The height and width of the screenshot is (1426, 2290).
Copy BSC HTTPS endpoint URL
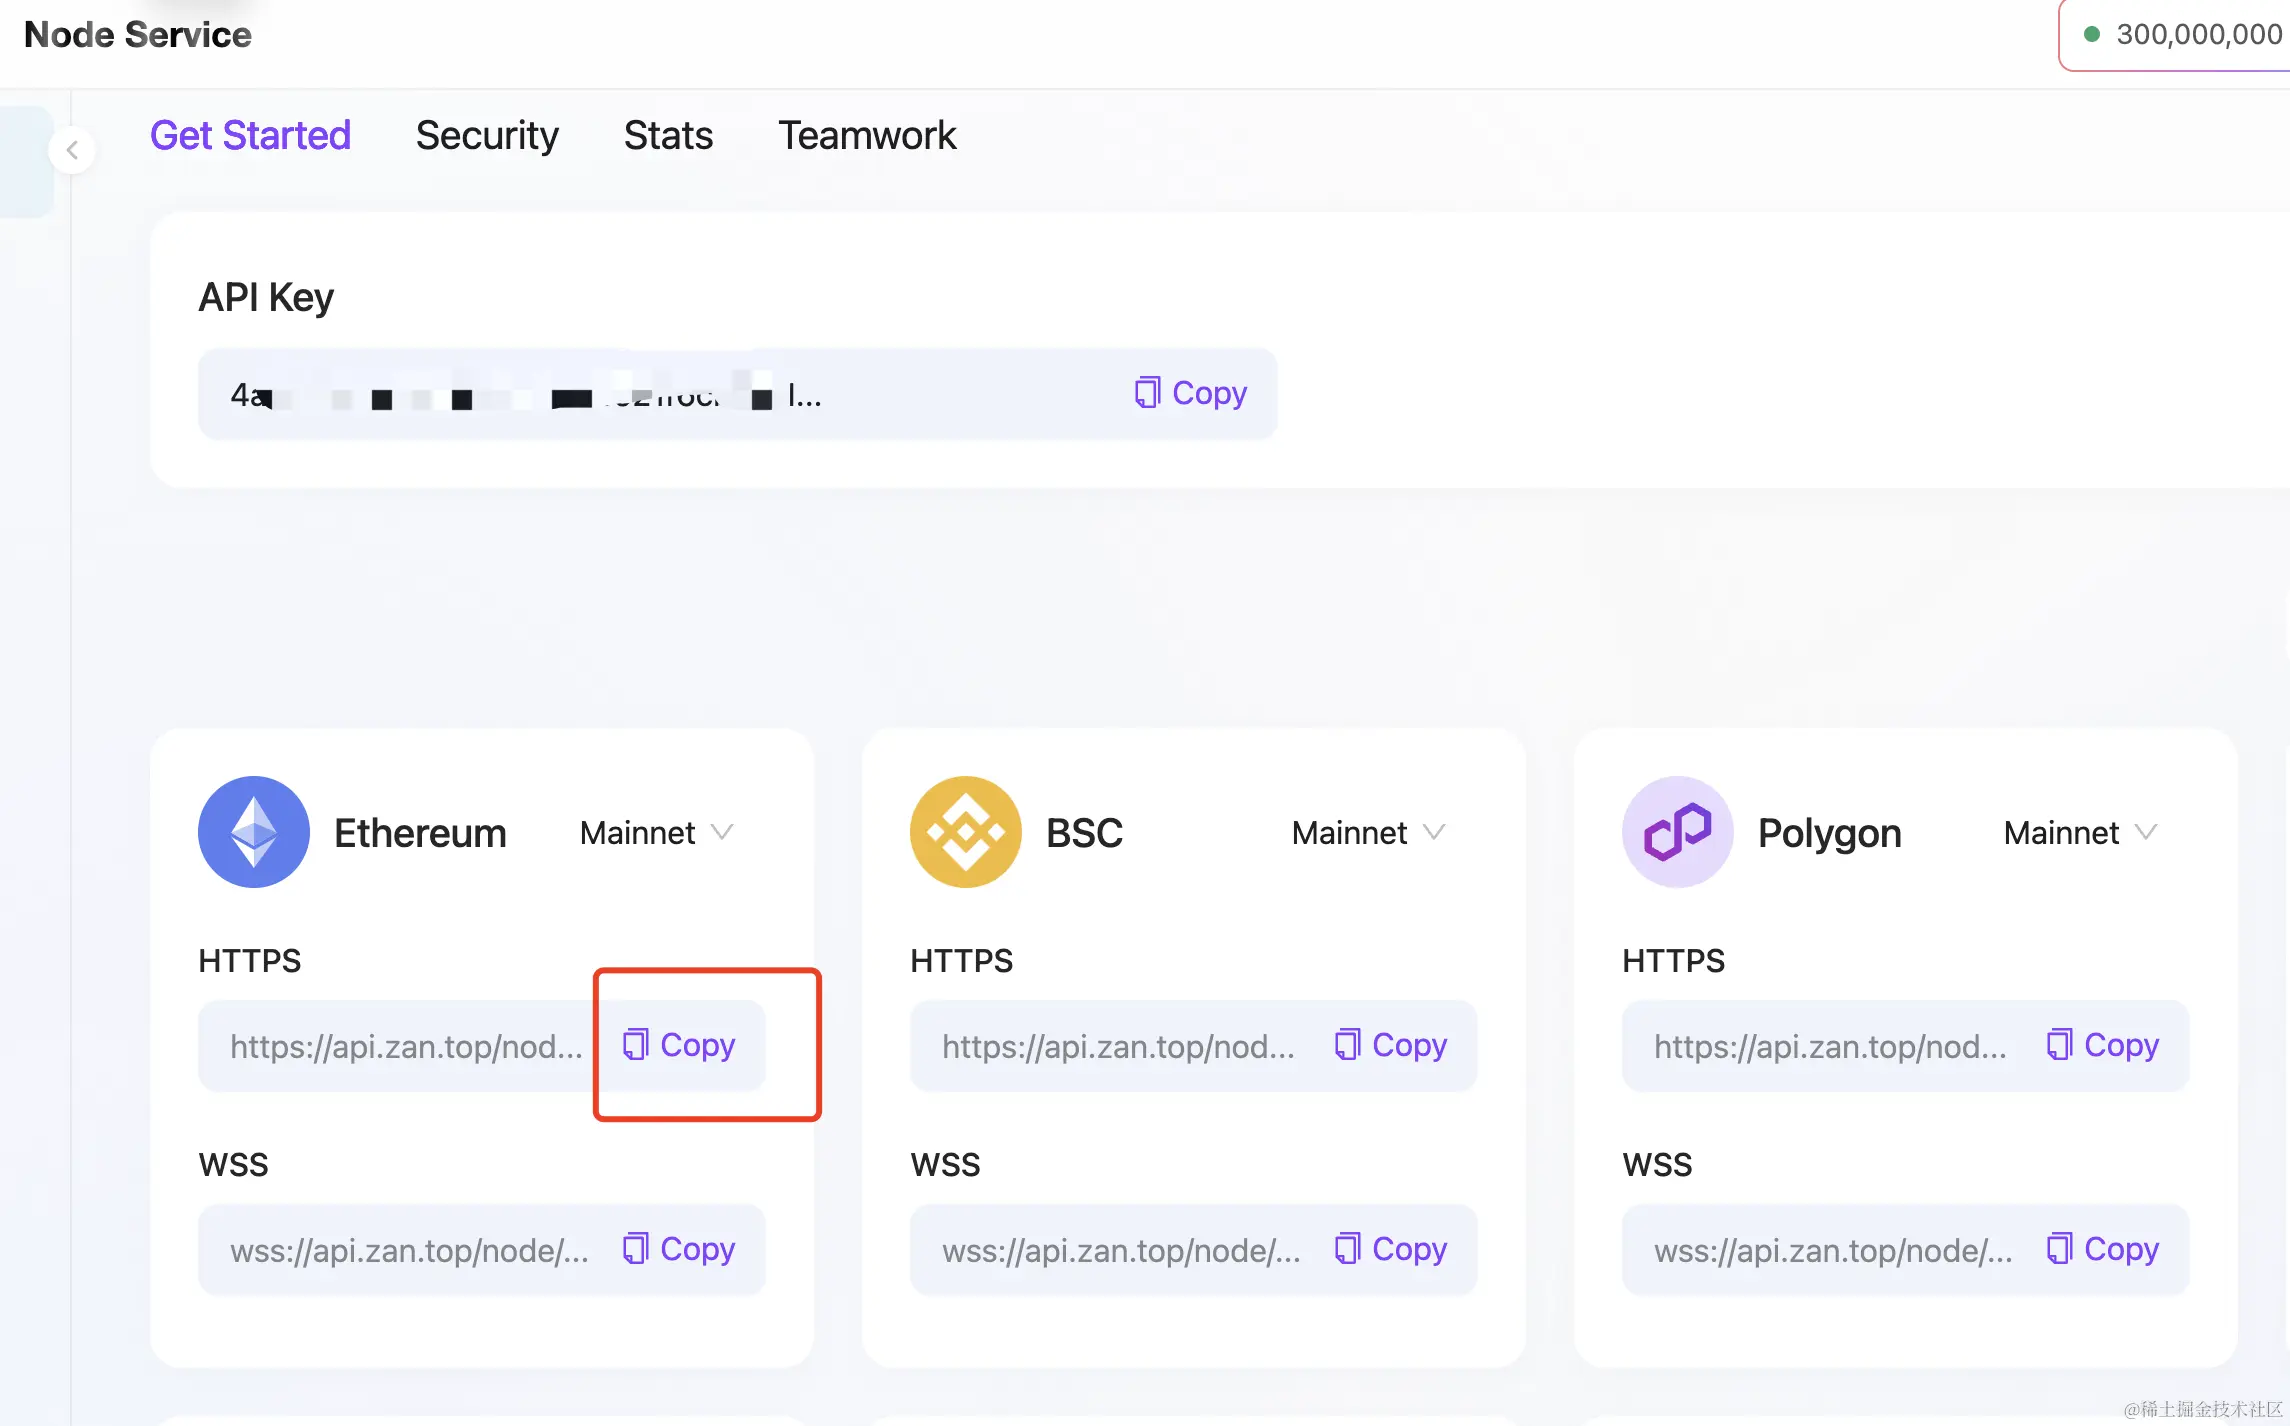(x=1391, y=1045)
